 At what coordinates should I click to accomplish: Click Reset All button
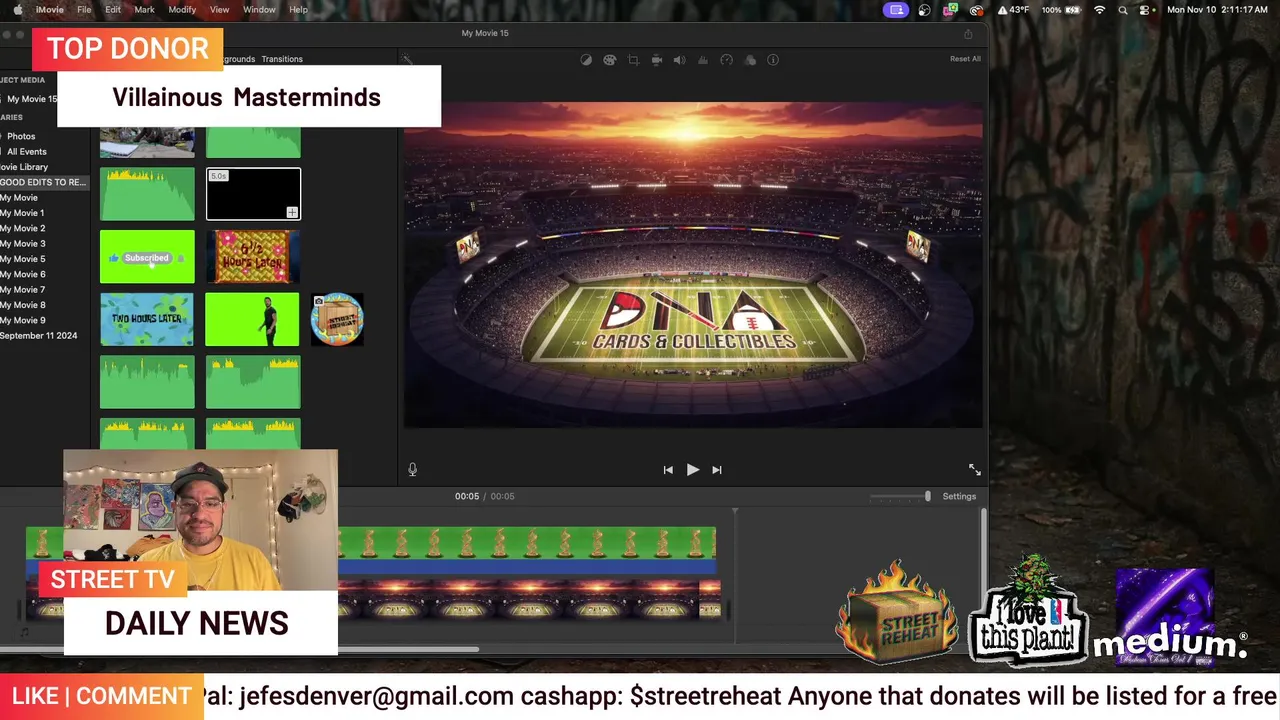(x=965, y=59)
